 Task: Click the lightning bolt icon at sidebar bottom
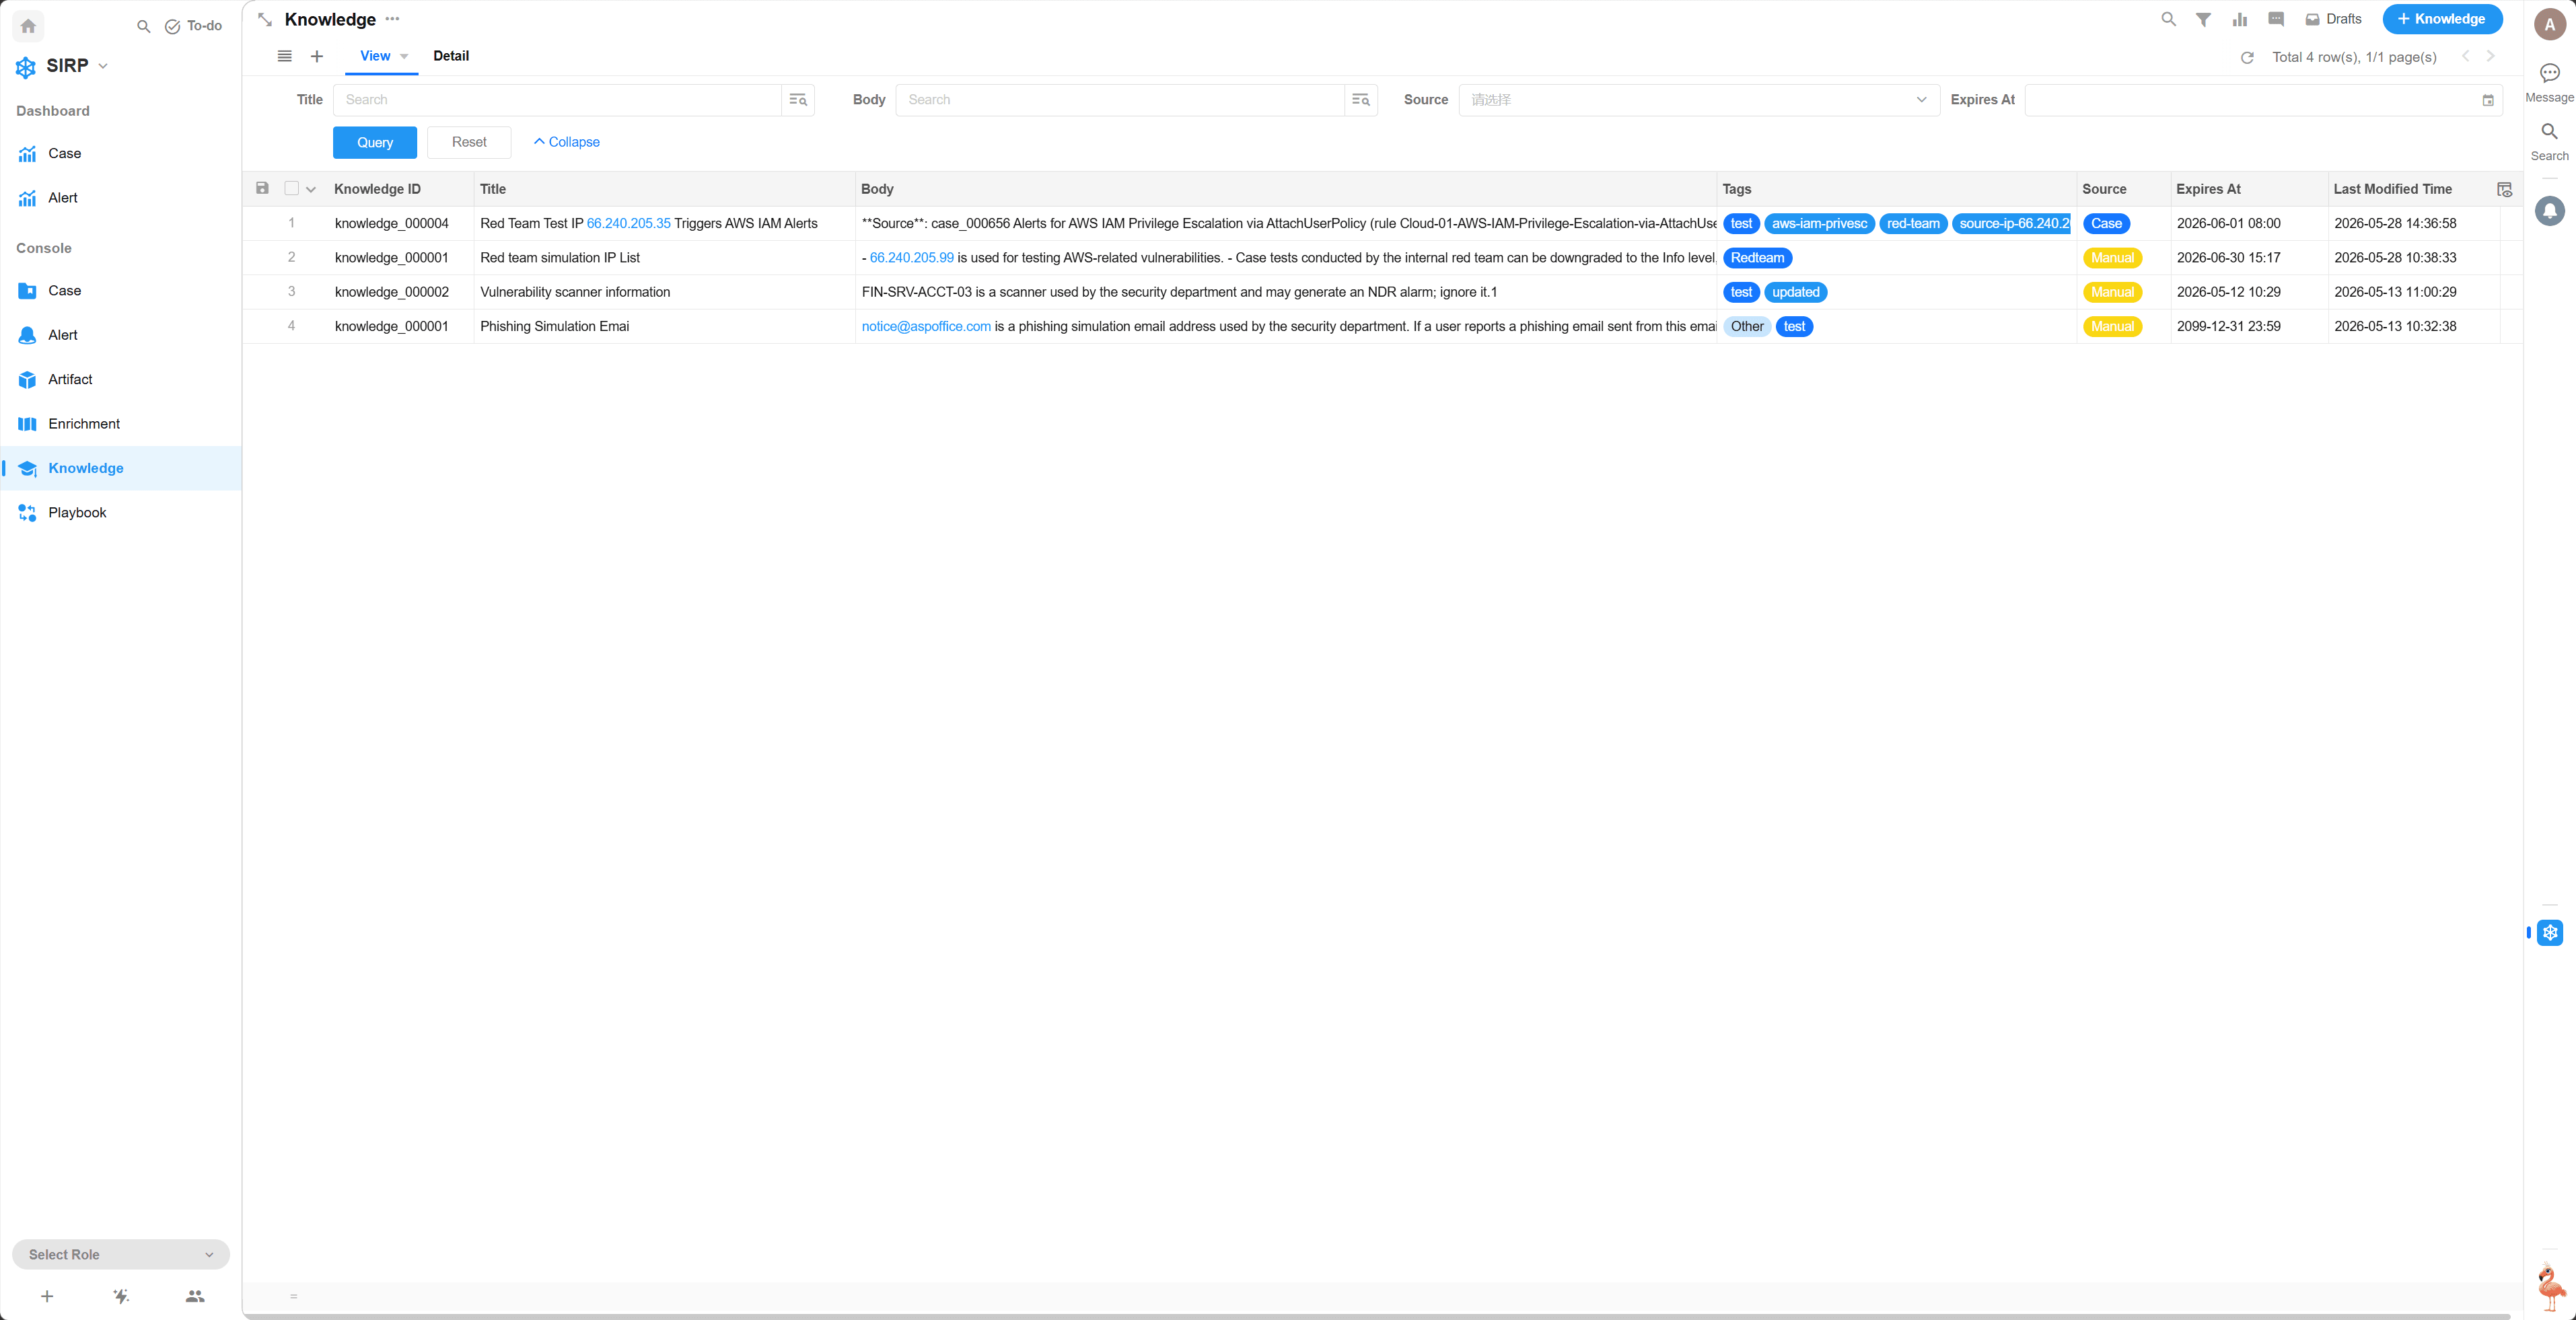pos(121,1296)
